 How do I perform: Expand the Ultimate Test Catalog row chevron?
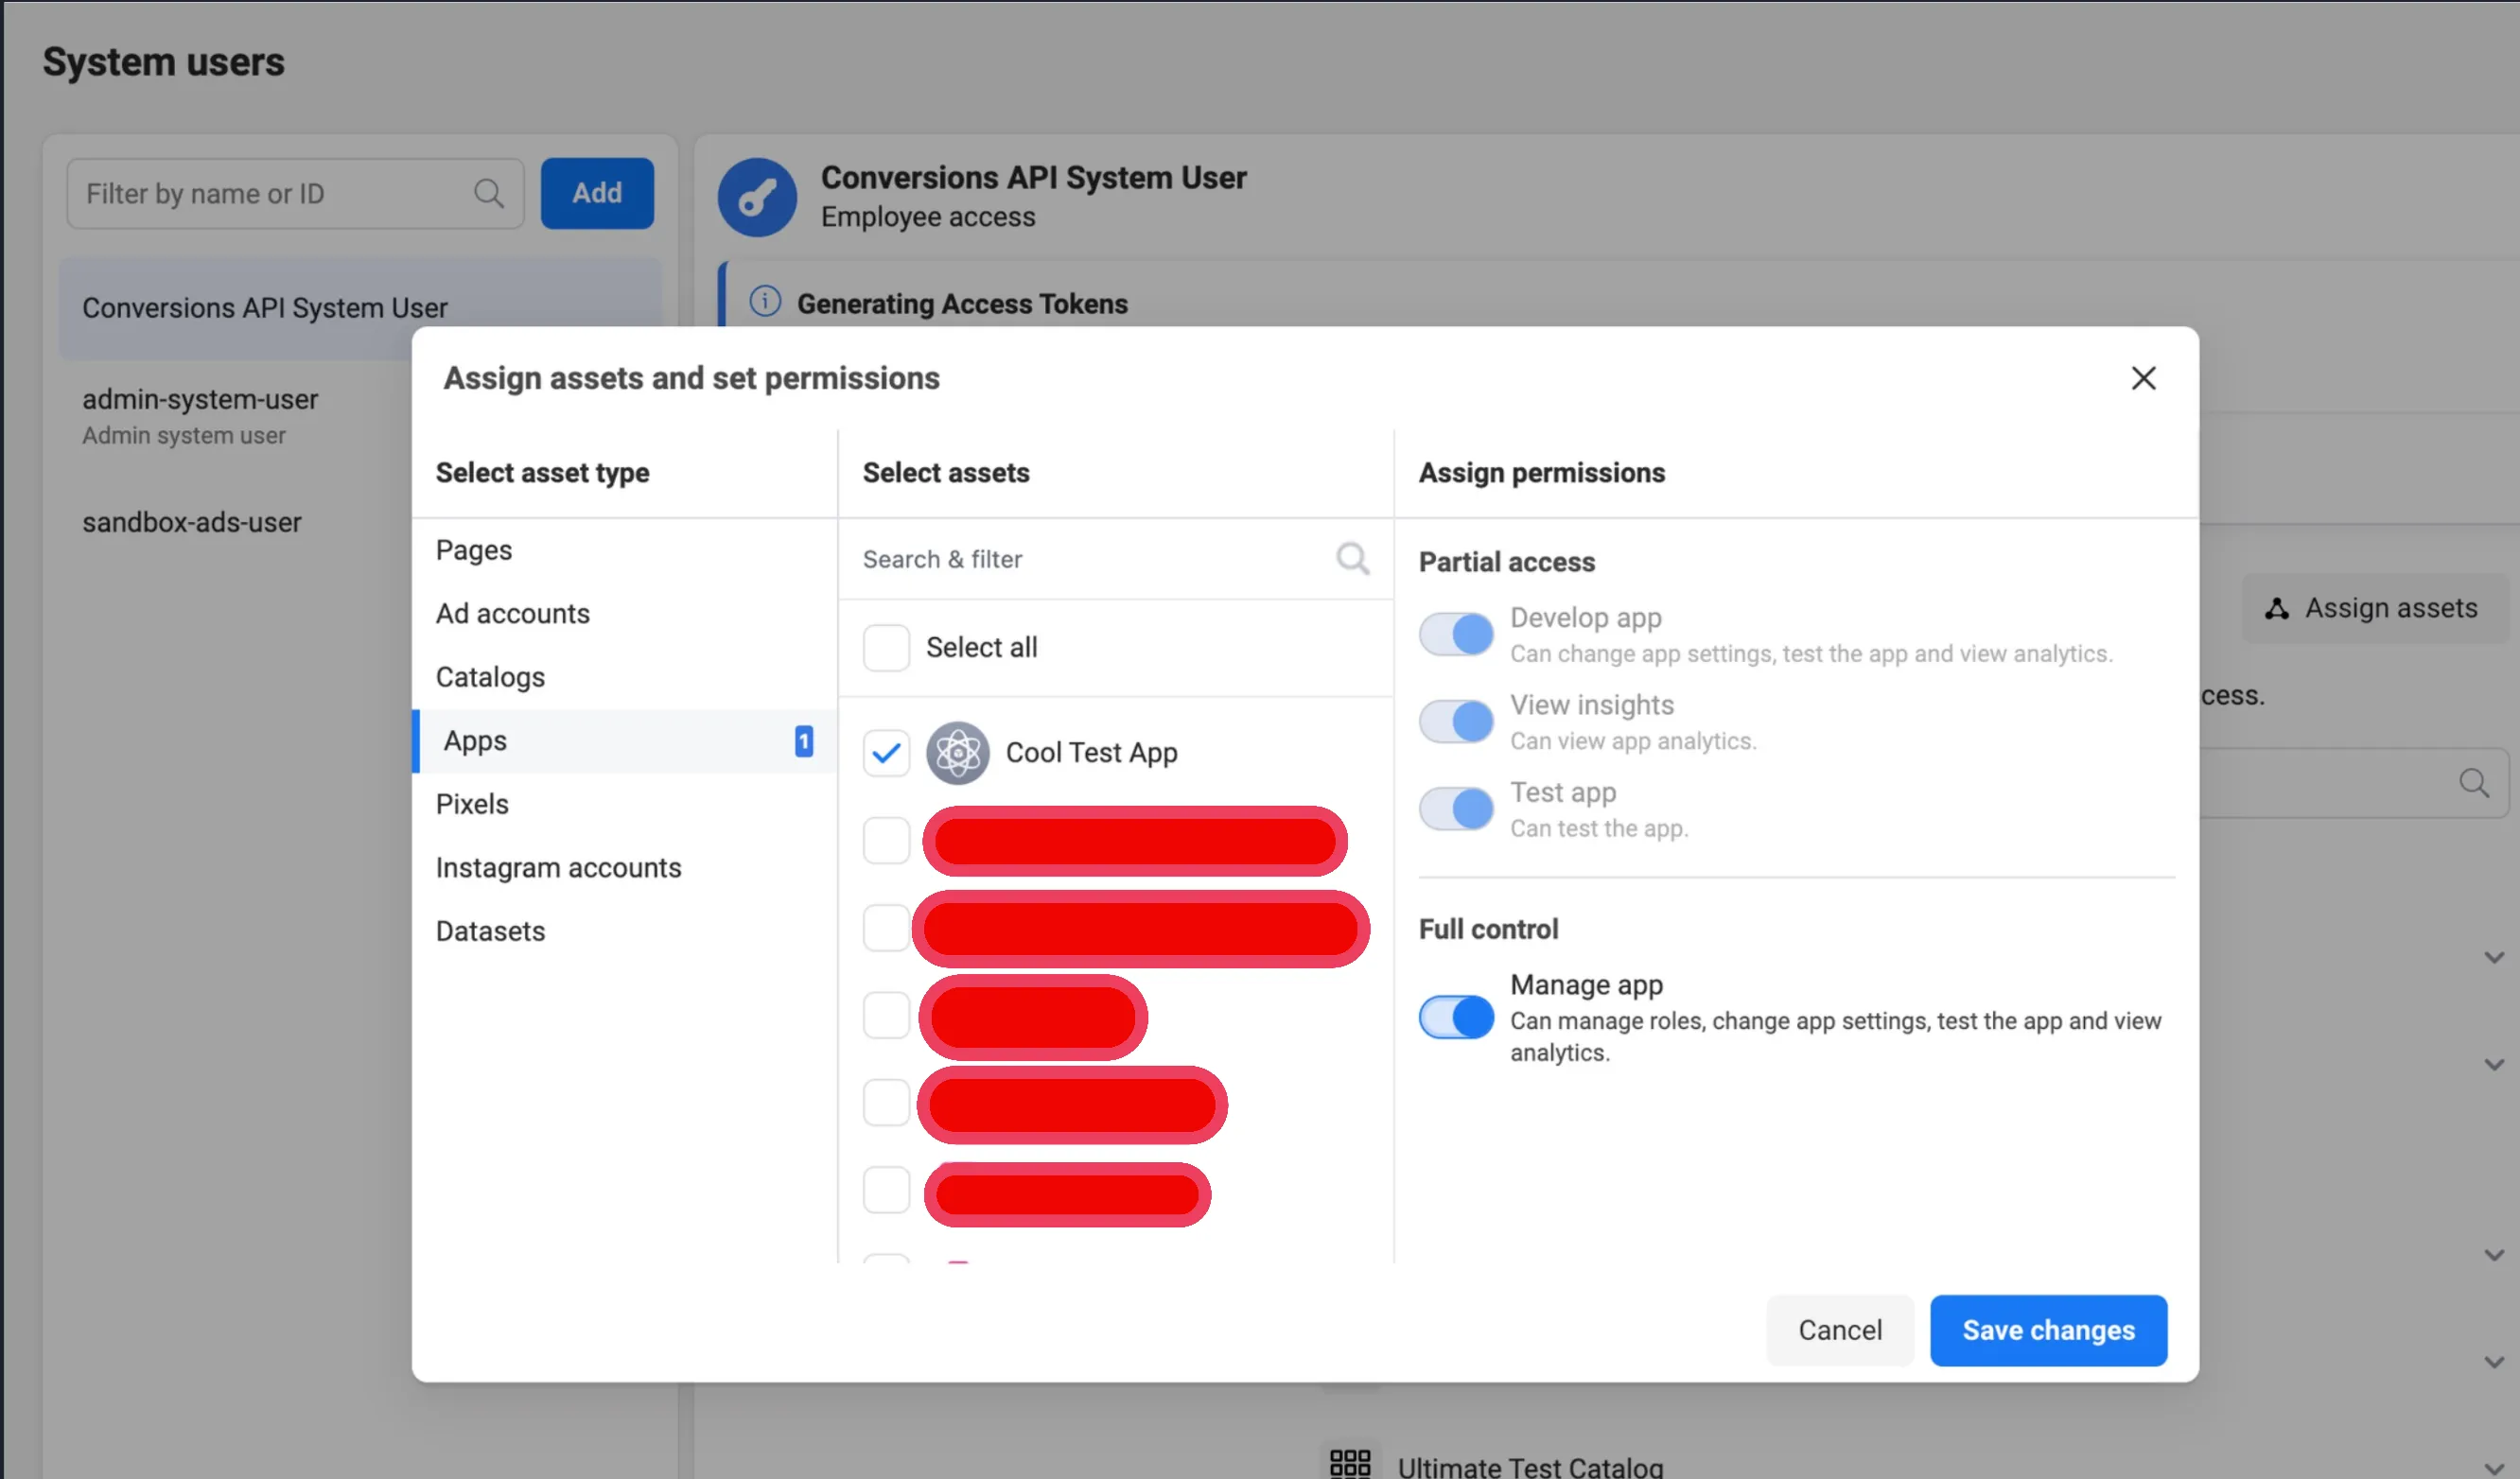2494,1467
